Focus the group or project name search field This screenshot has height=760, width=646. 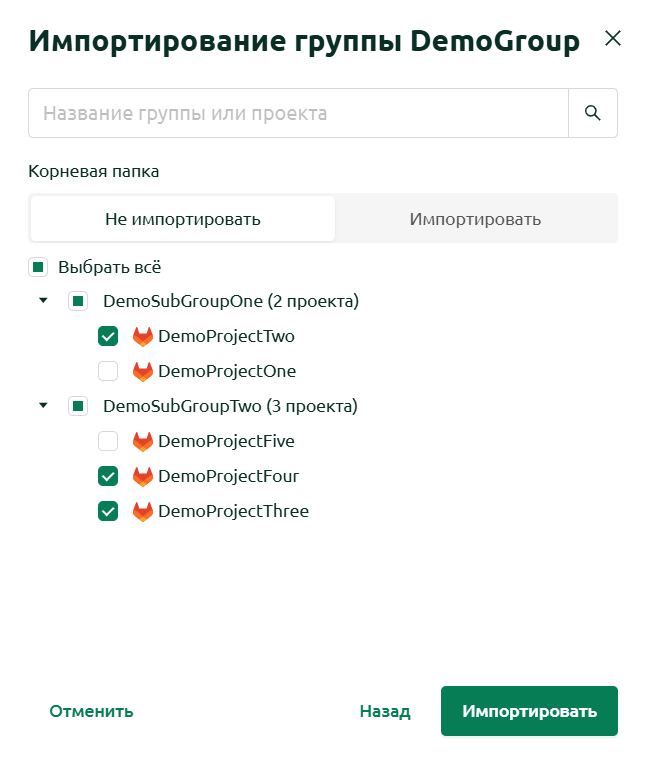pos(298,113)
